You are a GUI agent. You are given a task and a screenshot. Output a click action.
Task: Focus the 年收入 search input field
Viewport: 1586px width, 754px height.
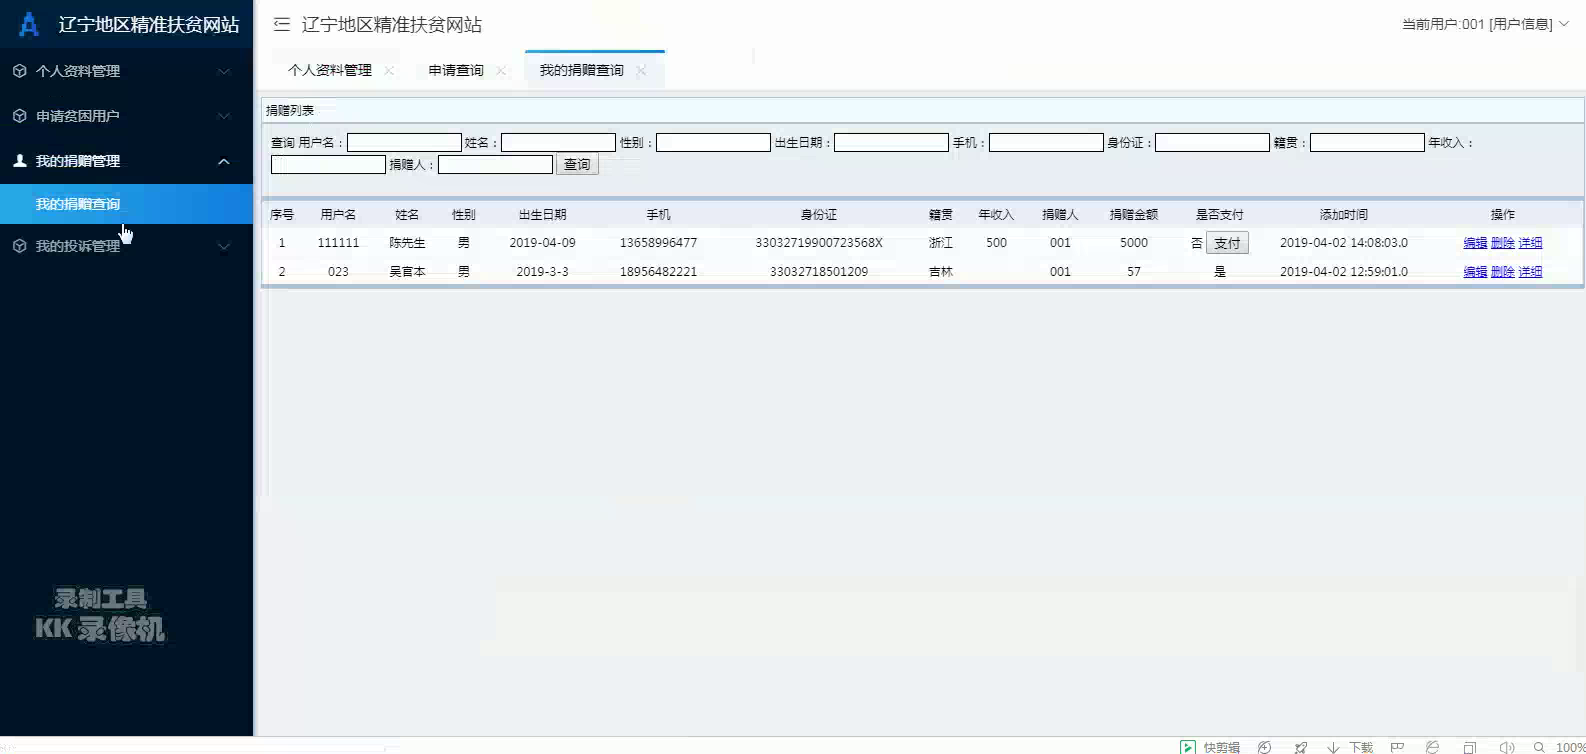[x=328, y=164]
